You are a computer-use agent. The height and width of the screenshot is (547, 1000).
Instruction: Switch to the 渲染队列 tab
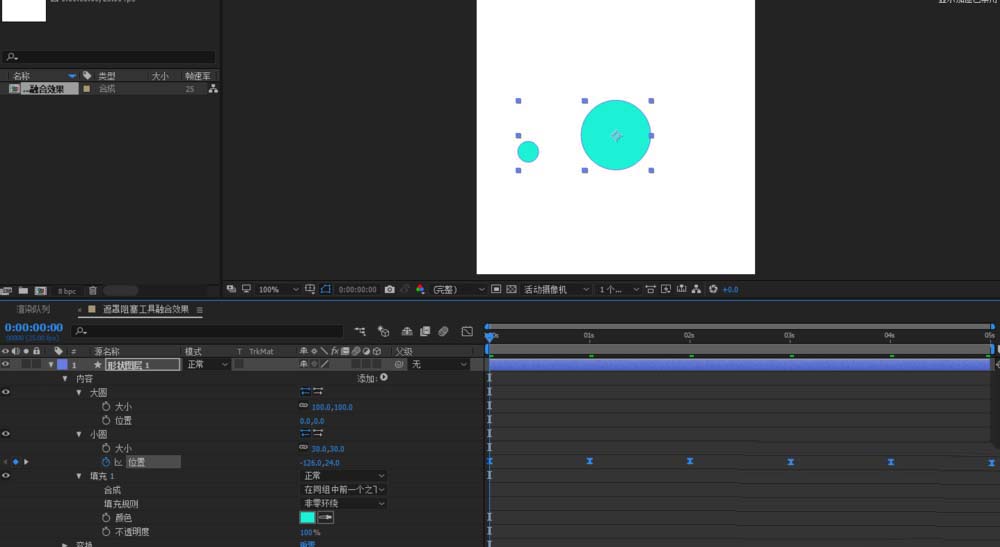(33, 310)
